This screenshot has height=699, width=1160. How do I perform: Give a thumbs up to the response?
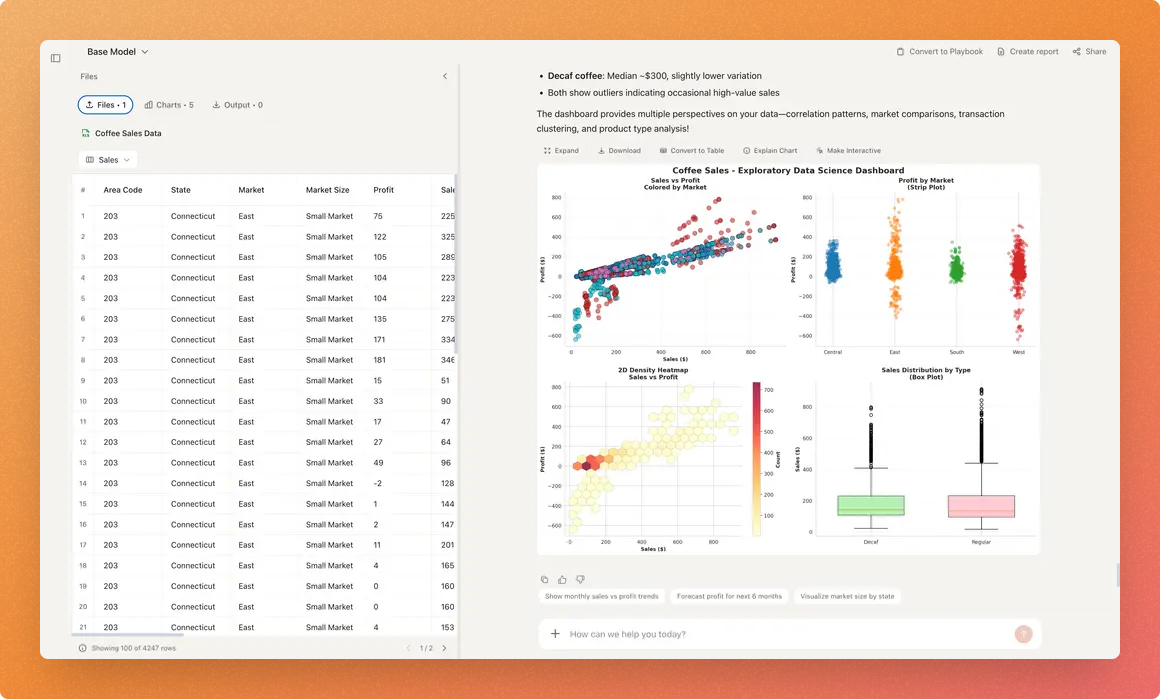[562, 579]
